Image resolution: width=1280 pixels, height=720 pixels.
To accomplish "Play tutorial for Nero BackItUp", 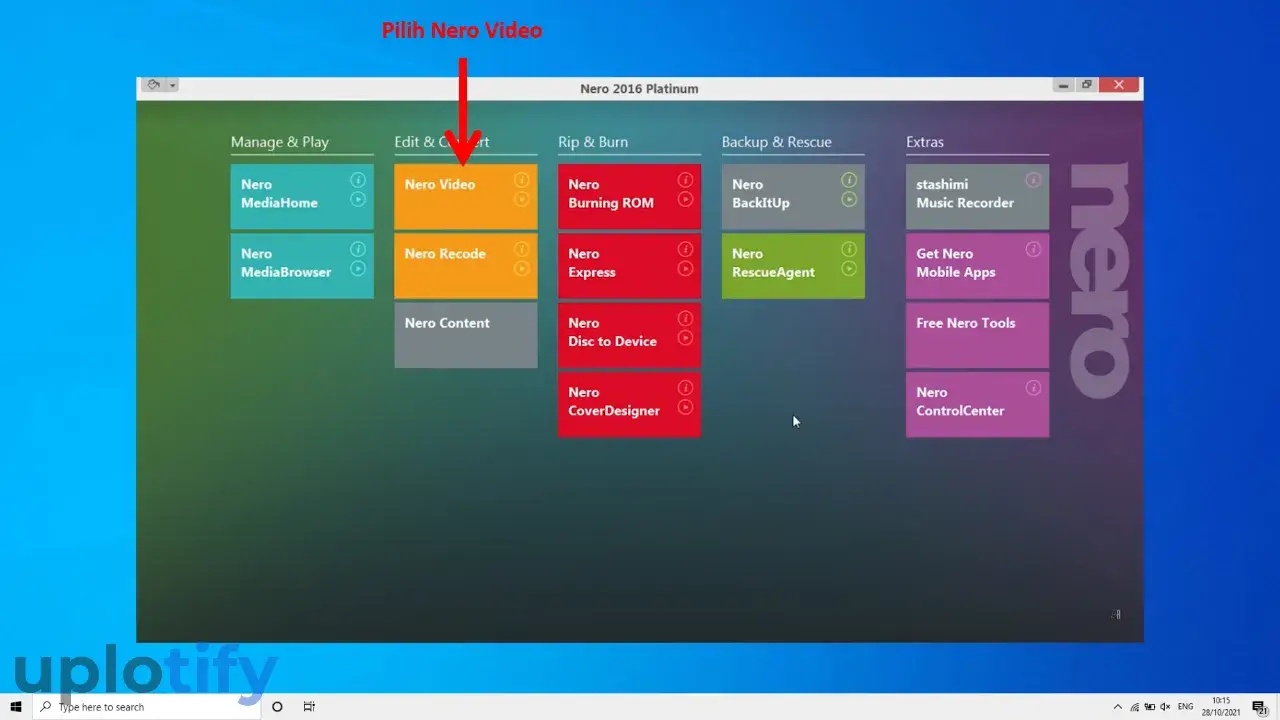I will 849,199.
